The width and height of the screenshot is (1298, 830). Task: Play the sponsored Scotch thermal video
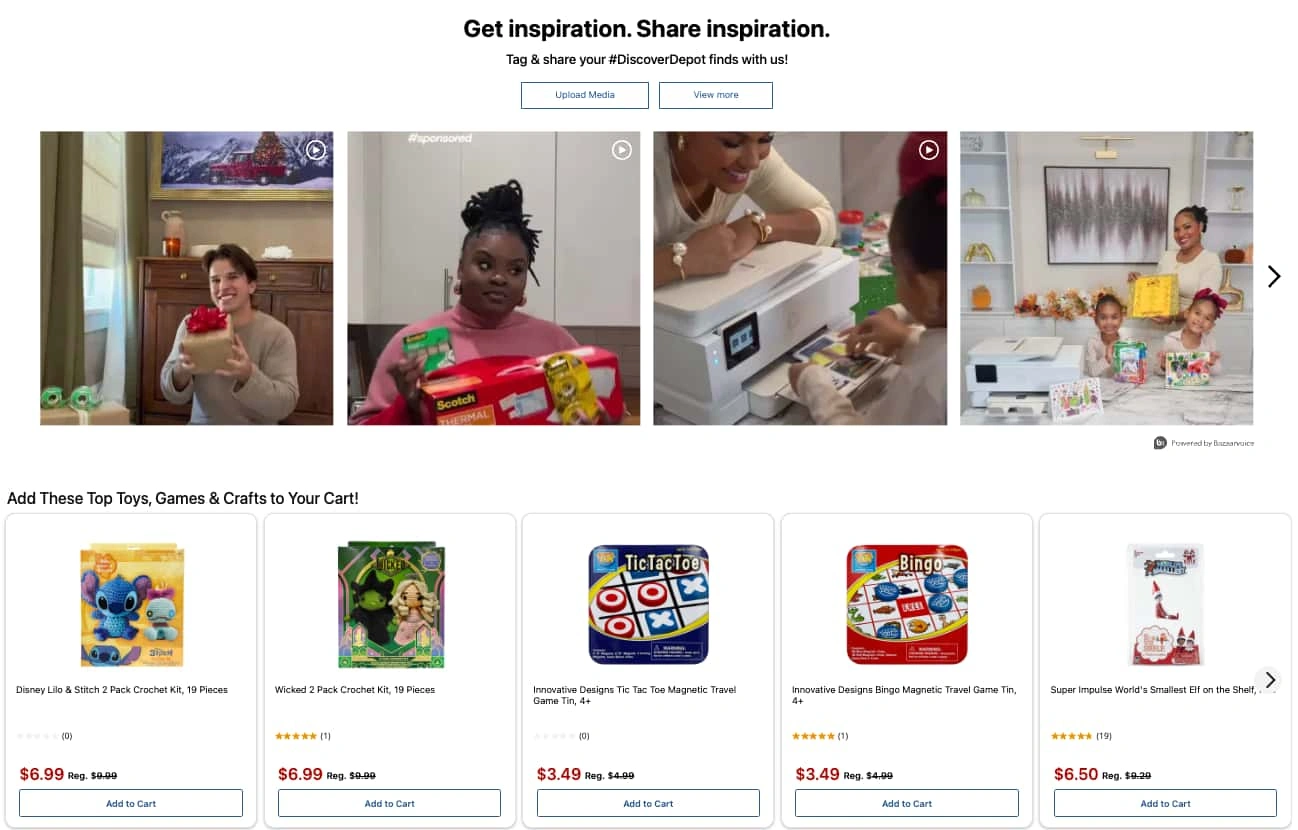(x=493, y=278)
